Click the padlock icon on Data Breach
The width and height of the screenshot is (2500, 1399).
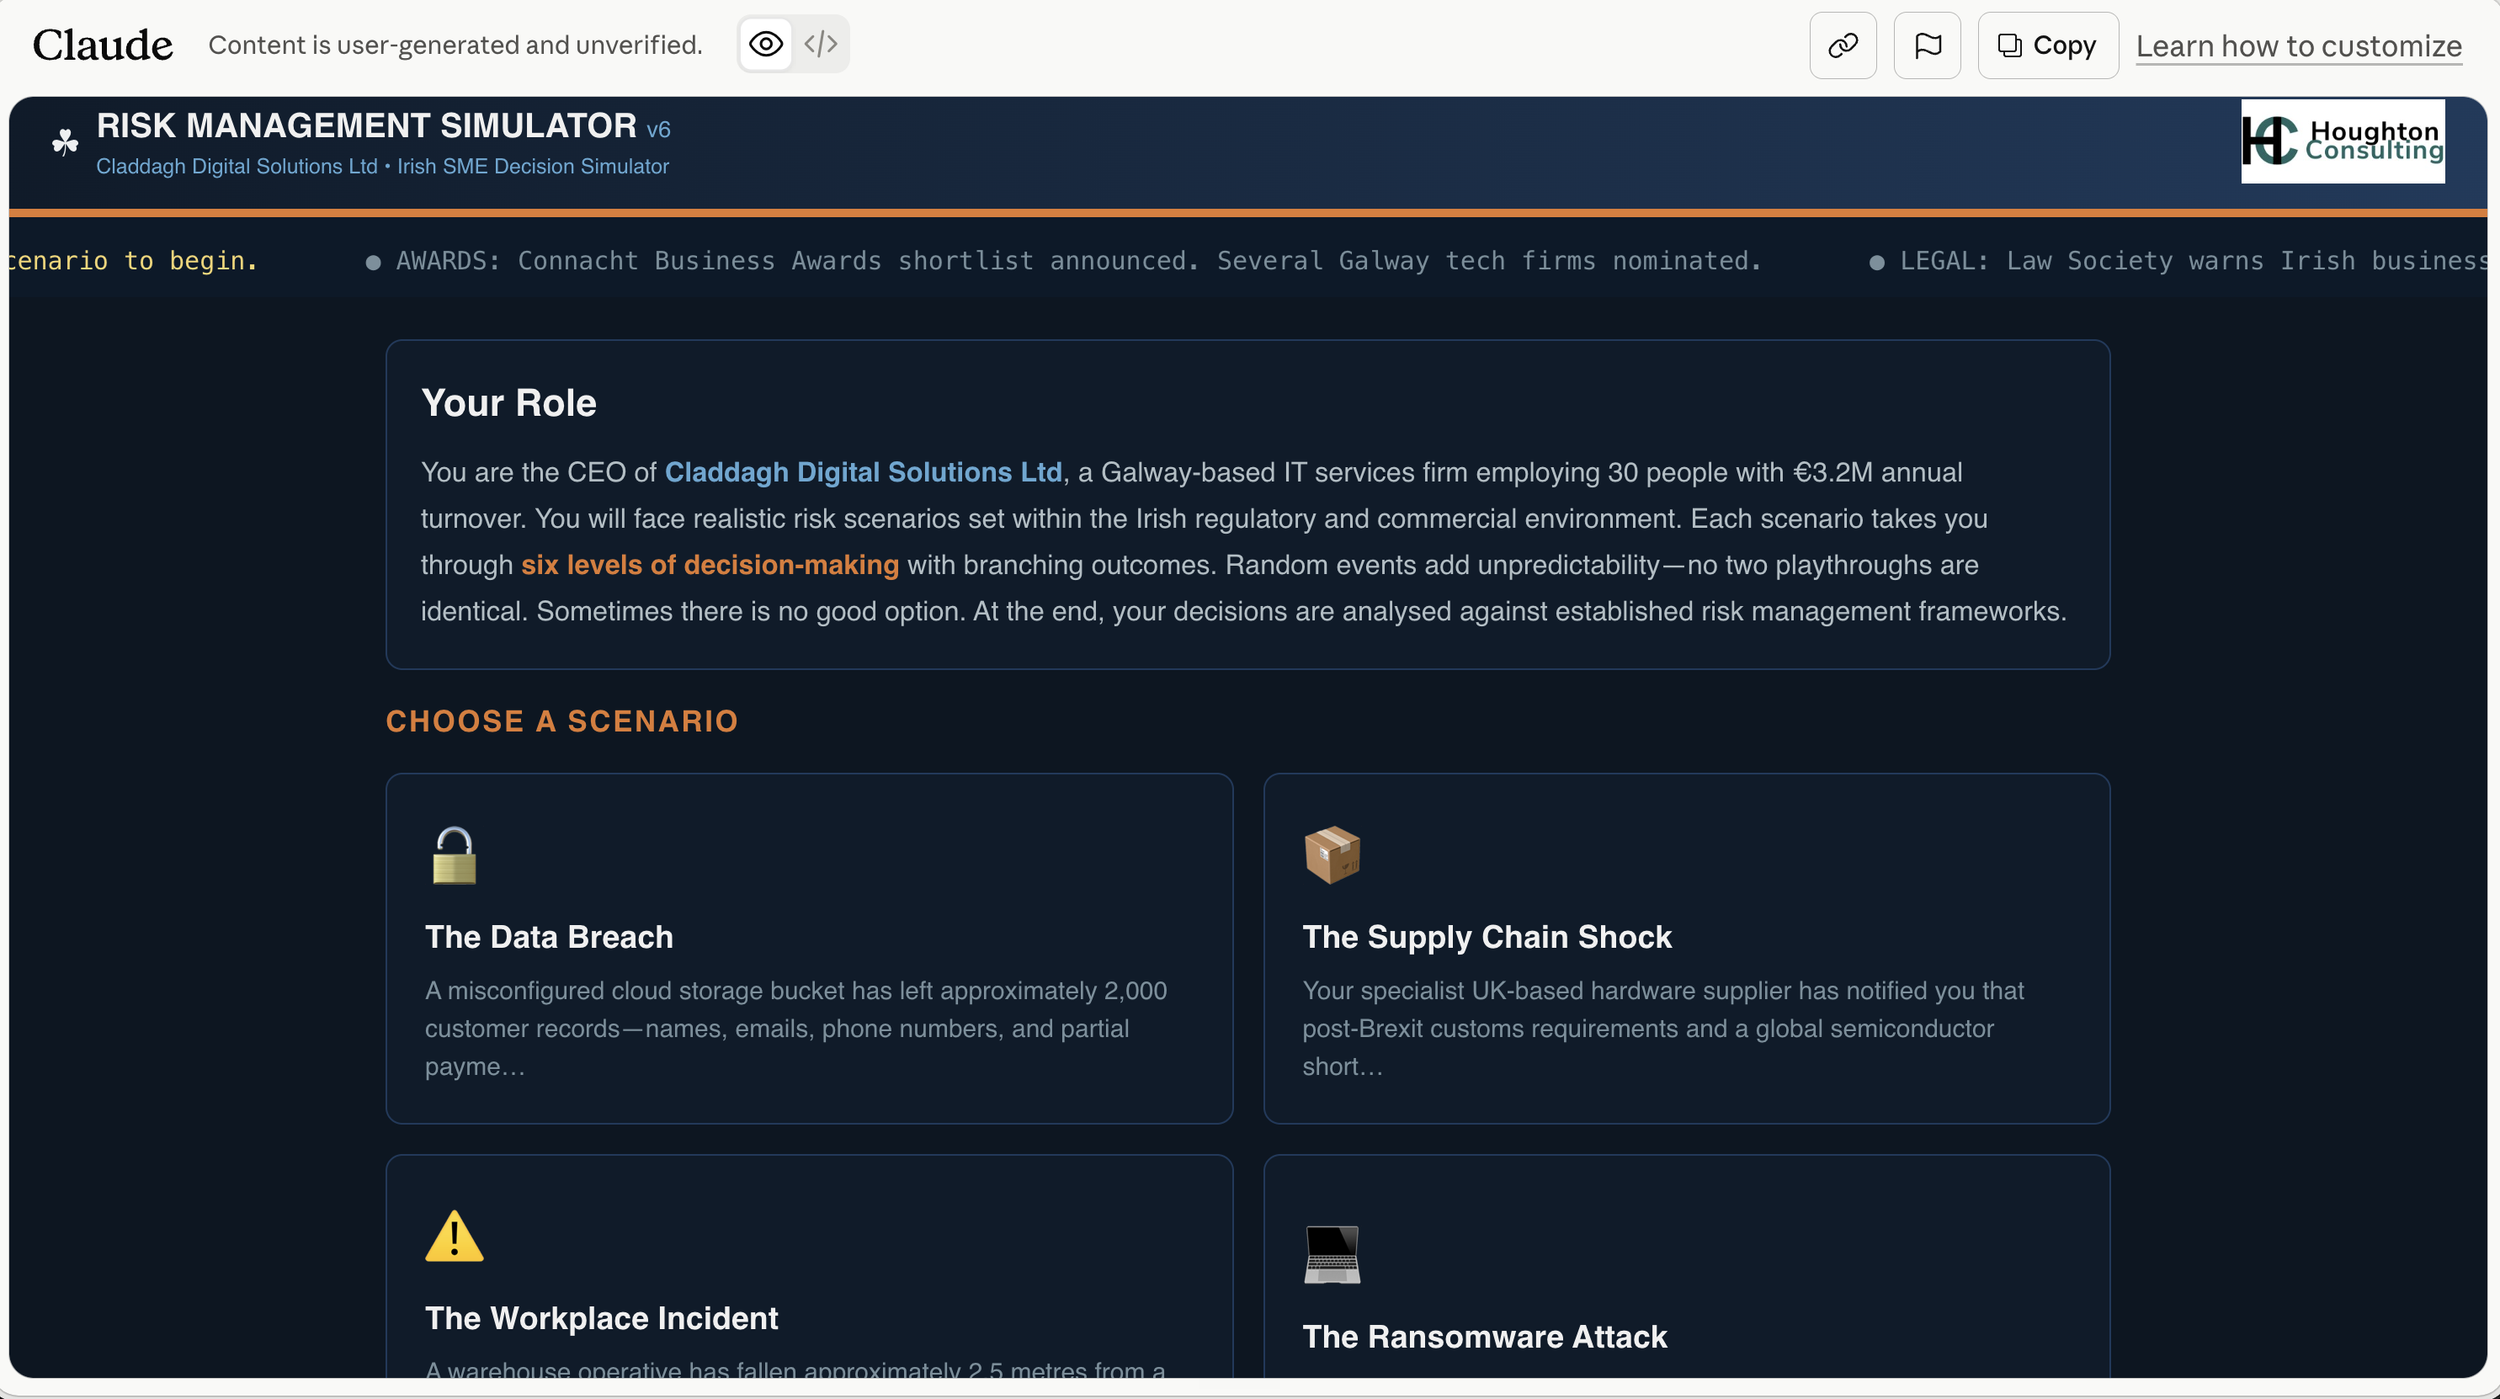[454, 855]
